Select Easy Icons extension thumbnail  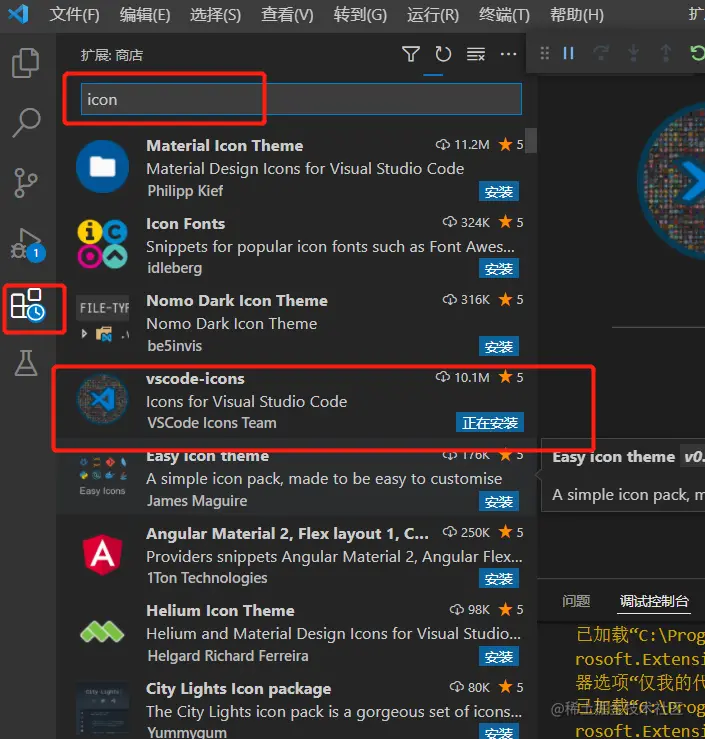coord(102,475)
